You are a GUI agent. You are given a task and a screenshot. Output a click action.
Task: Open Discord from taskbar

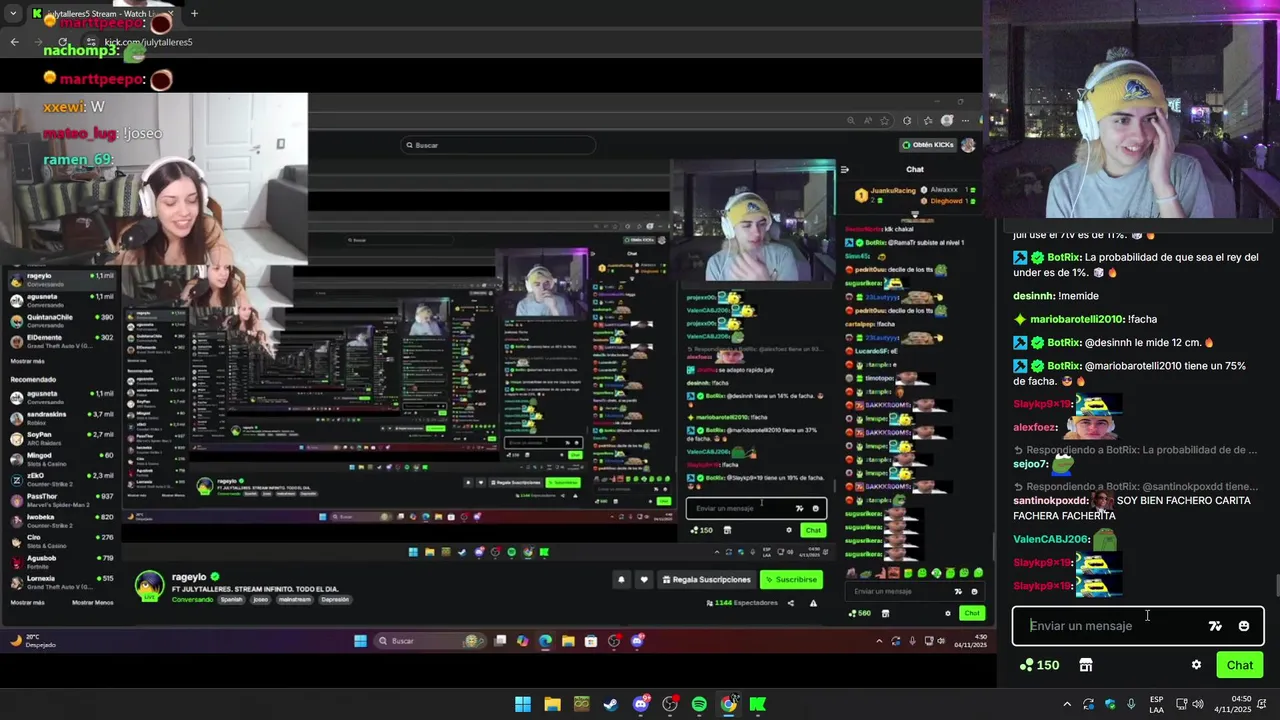click(641, 704)
